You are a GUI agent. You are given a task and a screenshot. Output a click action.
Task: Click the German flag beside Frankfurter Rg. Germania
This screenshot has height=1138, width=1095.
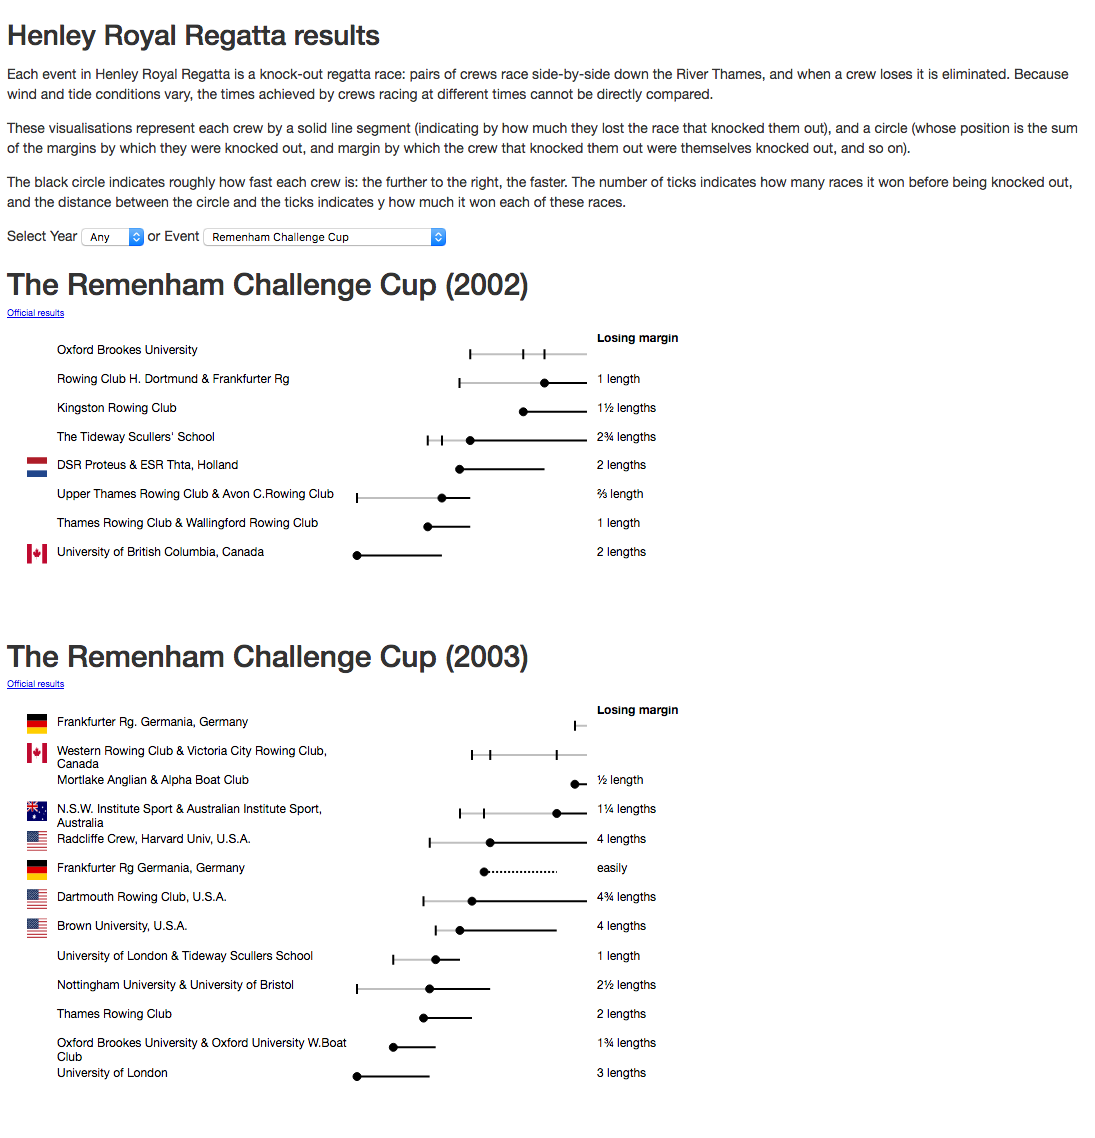[36, 722]
